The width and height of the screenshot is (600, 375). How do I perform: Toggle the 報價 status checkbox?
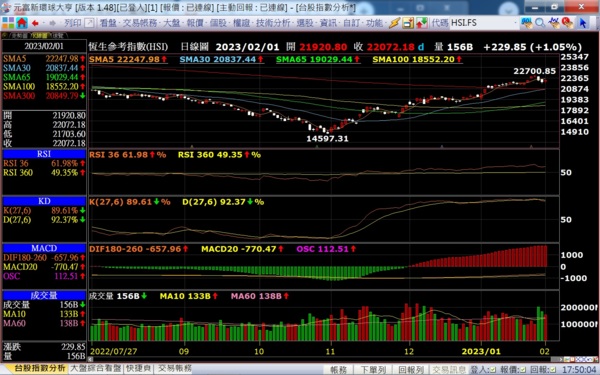523,370
